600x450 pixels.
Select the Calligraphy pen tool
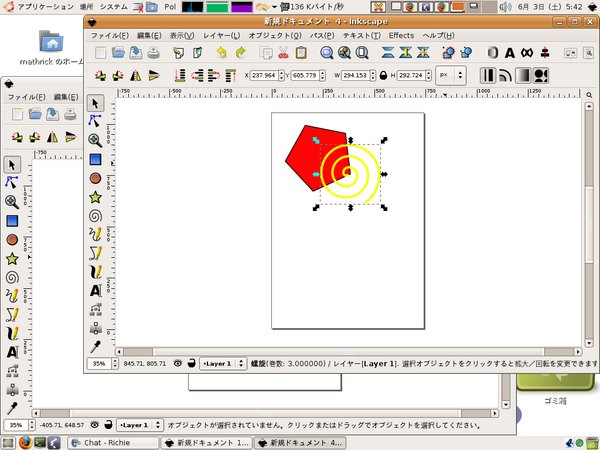click(95, 271)
